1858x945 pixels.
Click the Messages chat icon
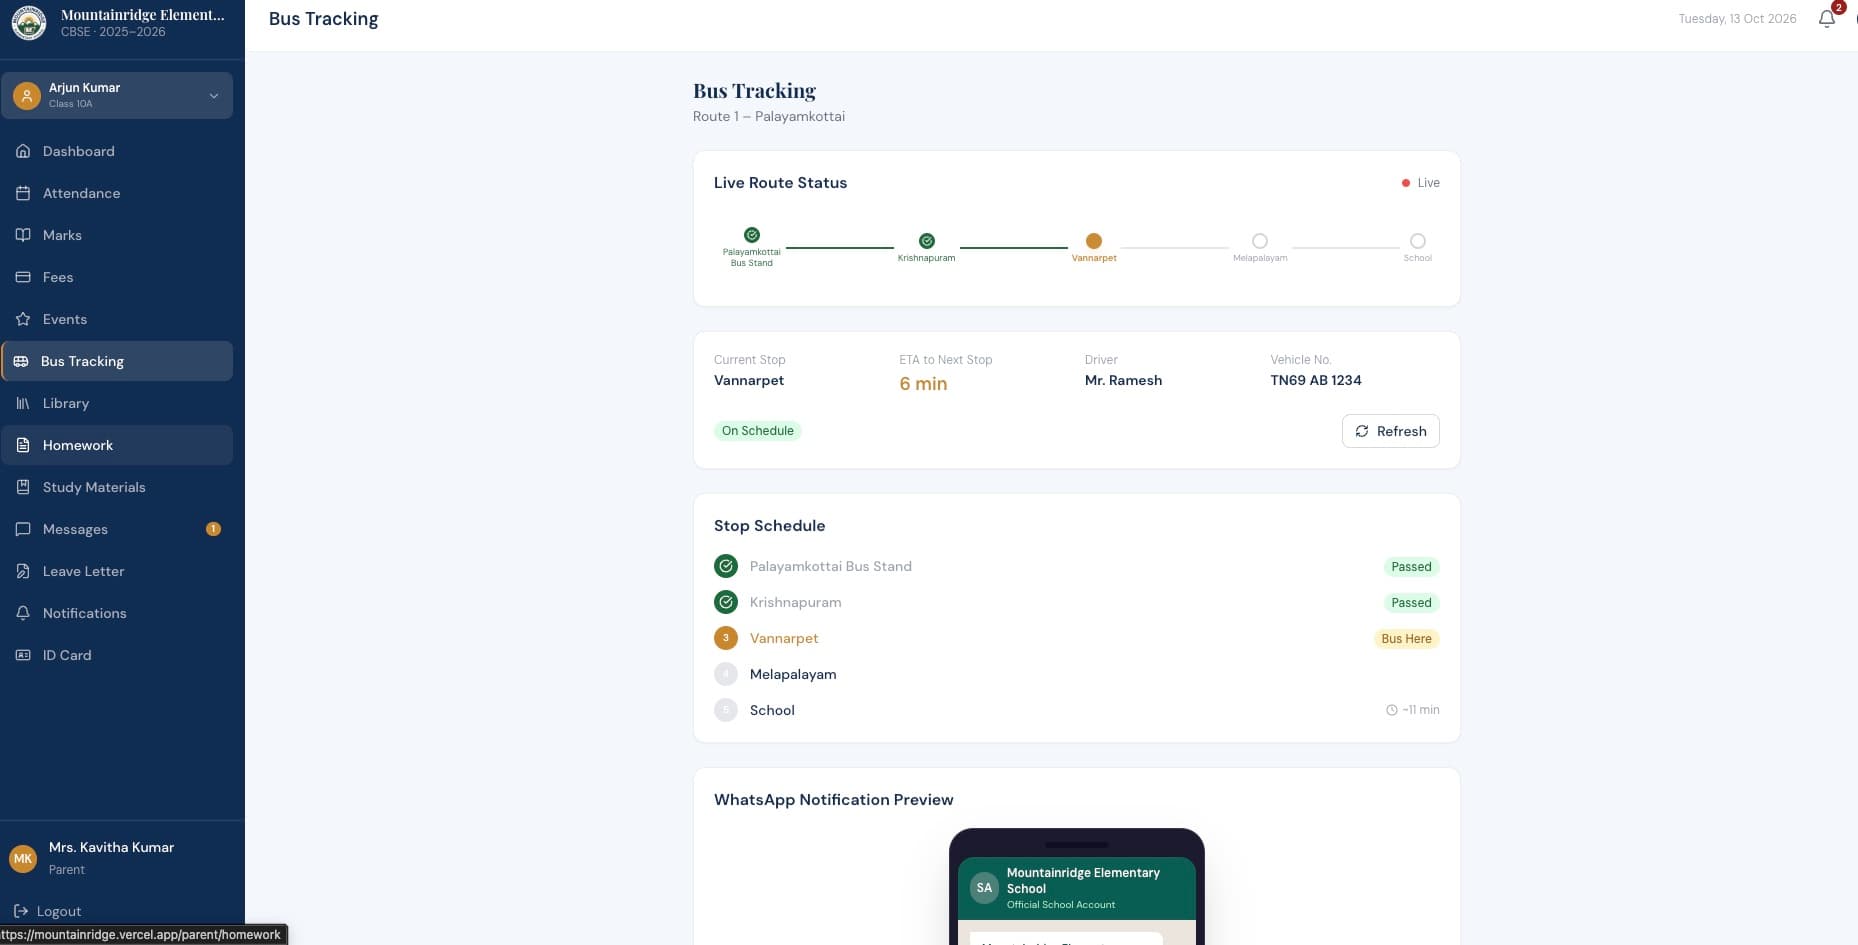pos(23,529)
